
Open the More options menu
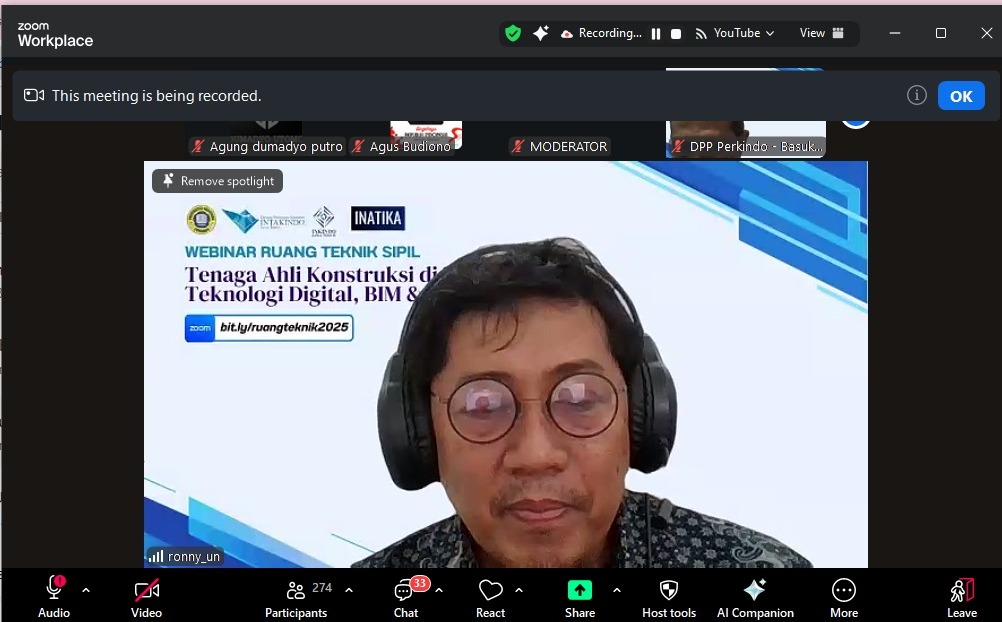tap(844, 595)
